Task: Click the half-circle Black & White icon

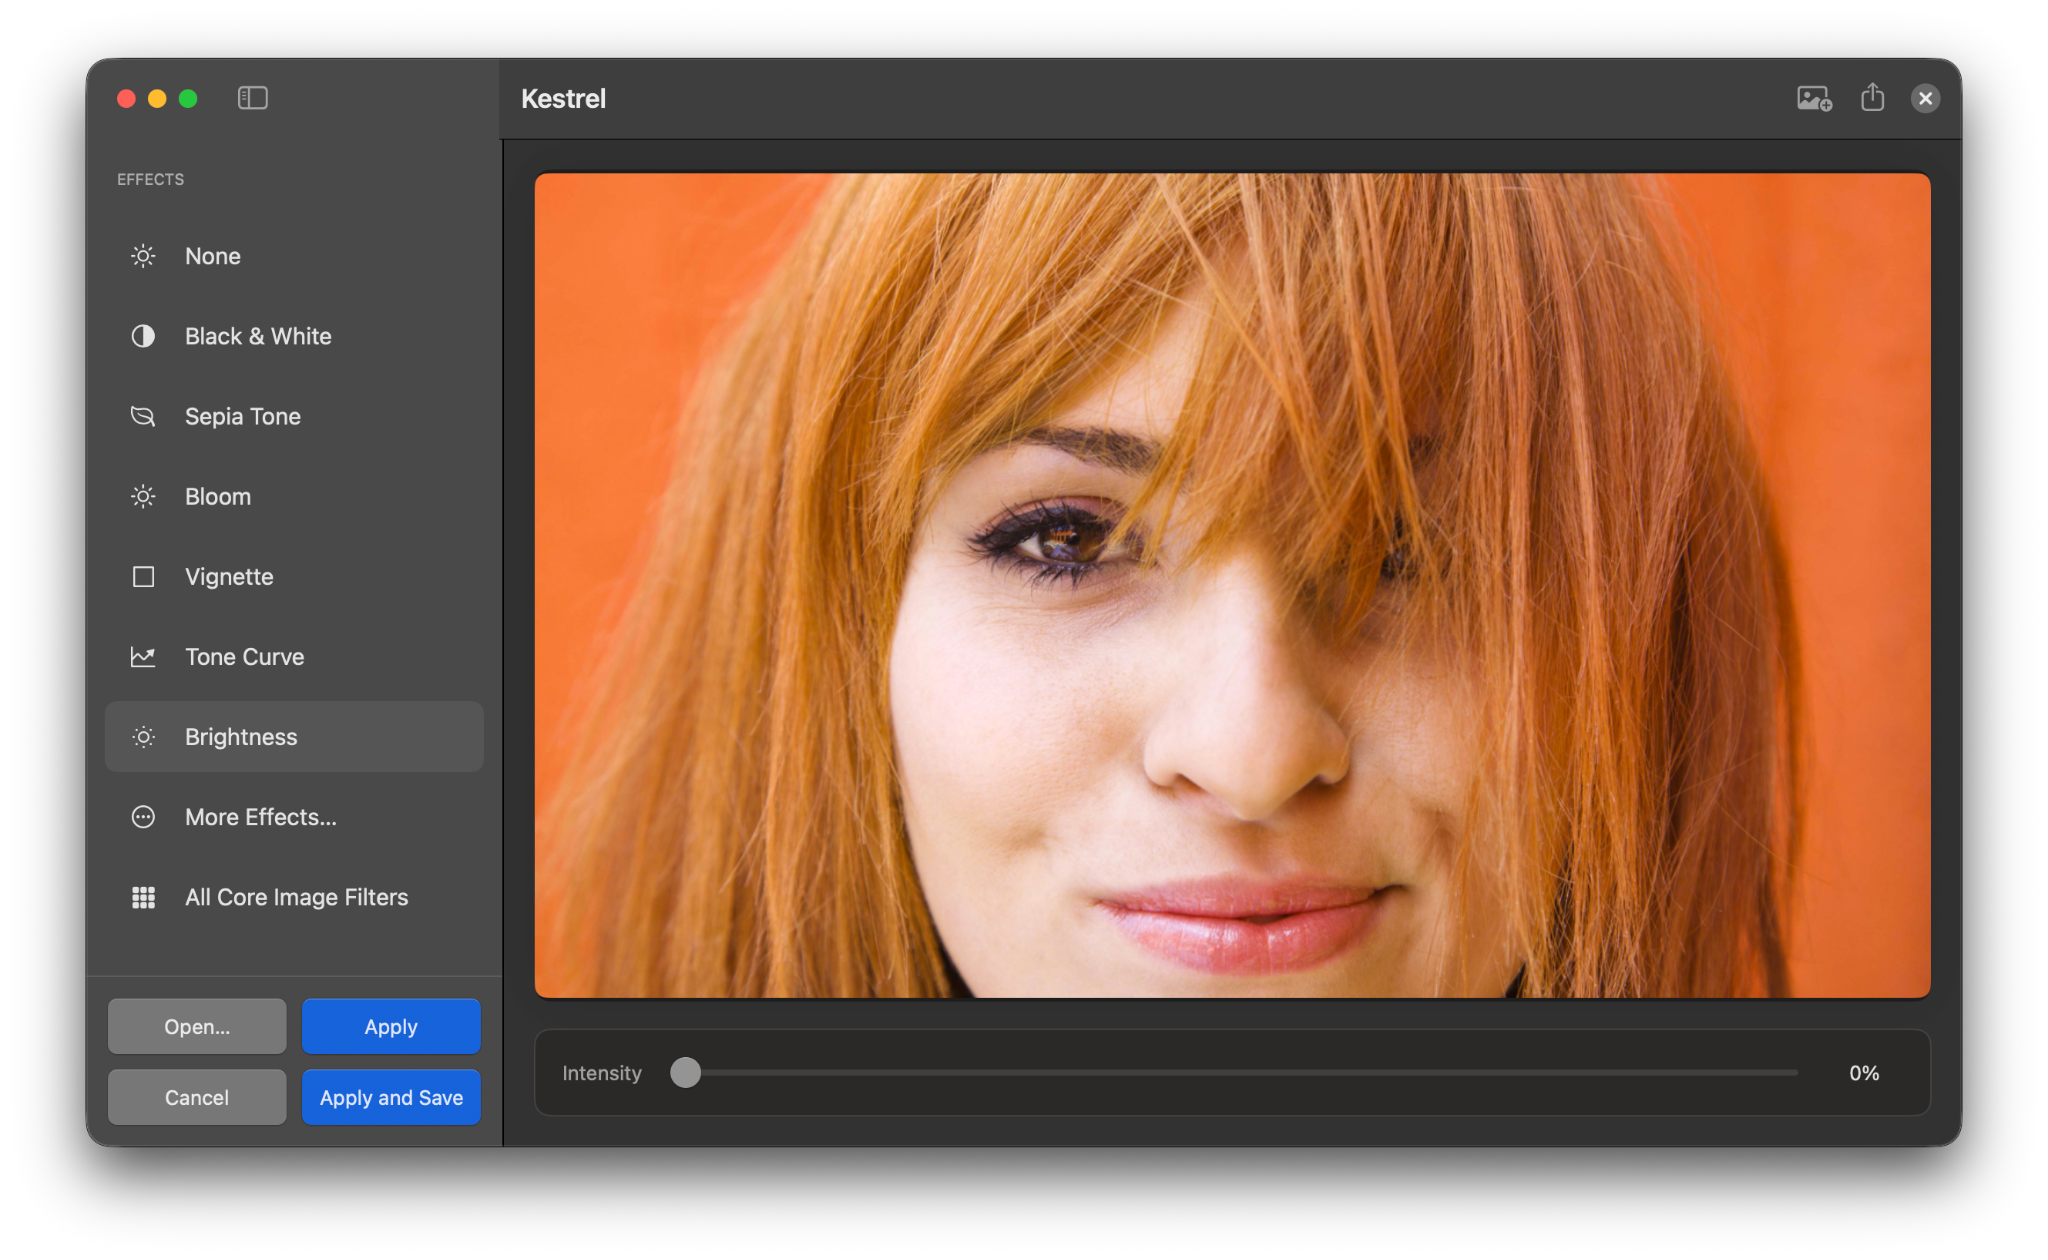Action: (143, 336)
